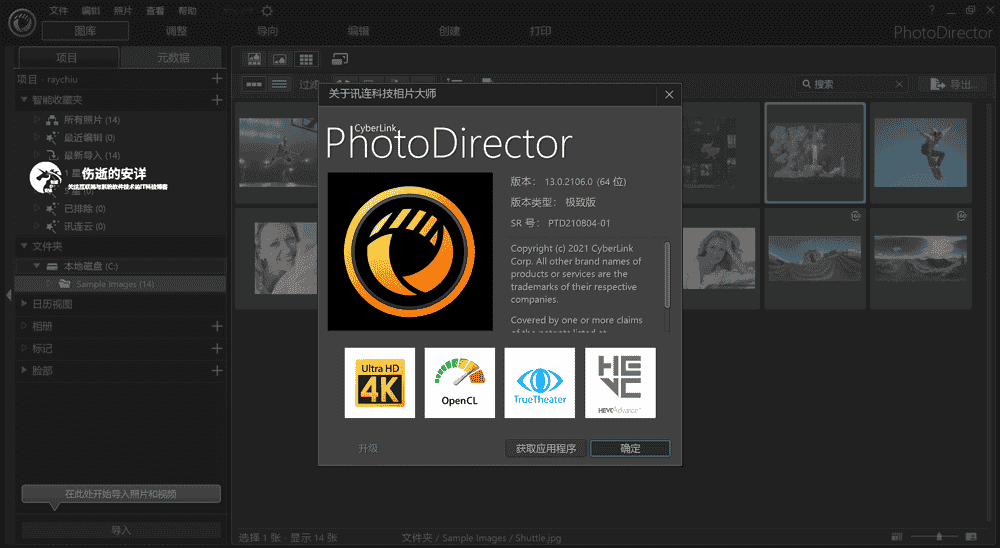Open the 照片 menu
This screenshot has height=548, width=1000.
122,11
